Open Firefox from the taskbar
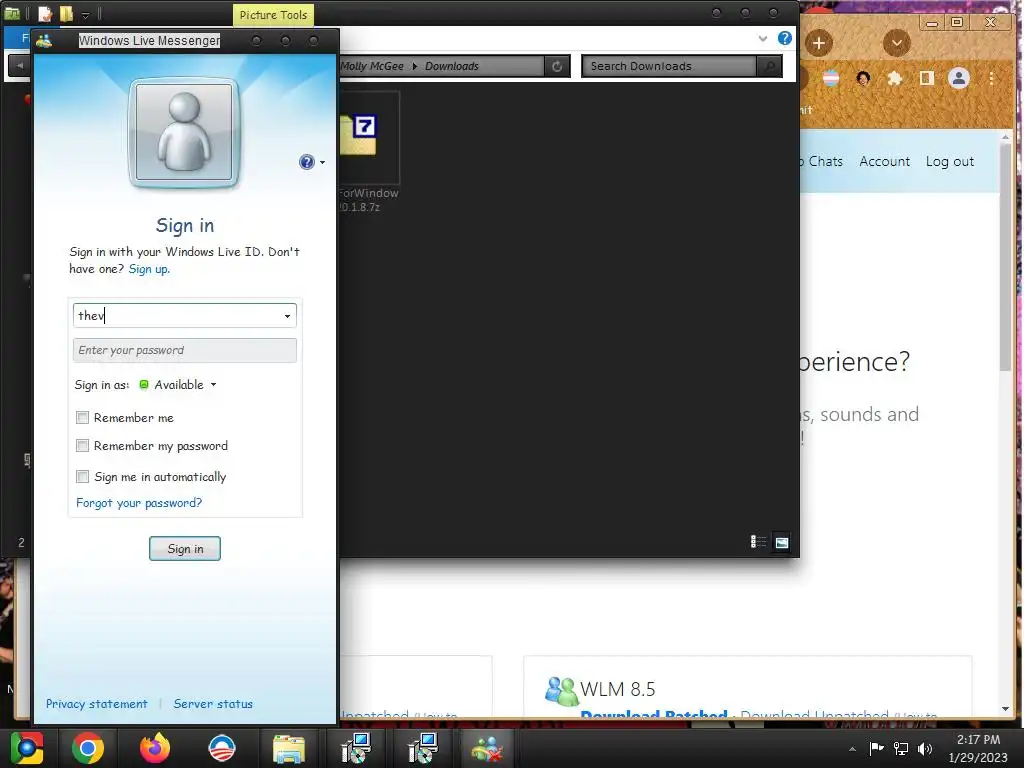The height and width of the screenshot is (768, 1024). coord(155,748)
